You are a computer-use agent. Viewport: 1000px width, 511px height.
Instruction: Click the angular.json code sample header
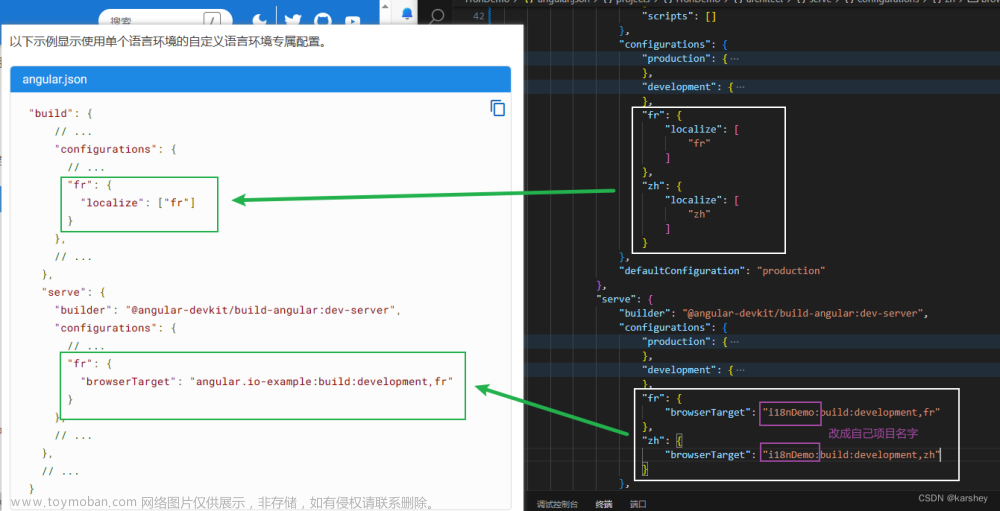[x=260, y=80]
